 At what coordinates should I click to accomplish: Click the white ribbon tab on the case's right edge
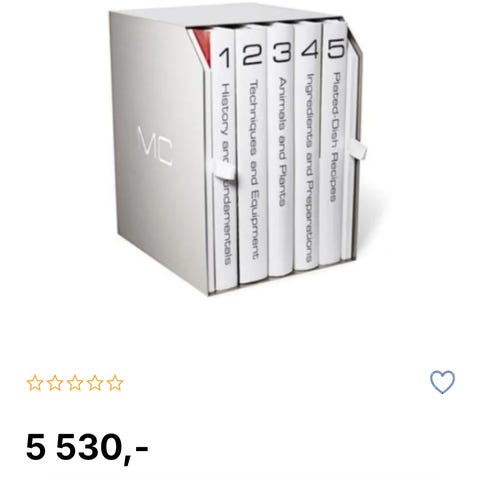tap(357, 149)
